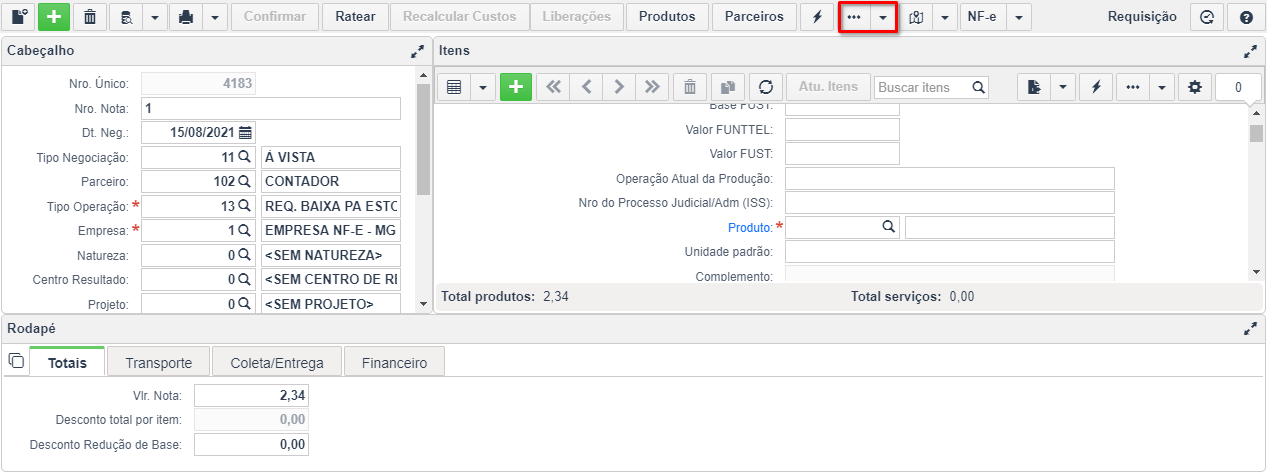Screen dimensions: 1267x474
Task: Search Produto with its magnifier icon
Action: pos(889,227)
